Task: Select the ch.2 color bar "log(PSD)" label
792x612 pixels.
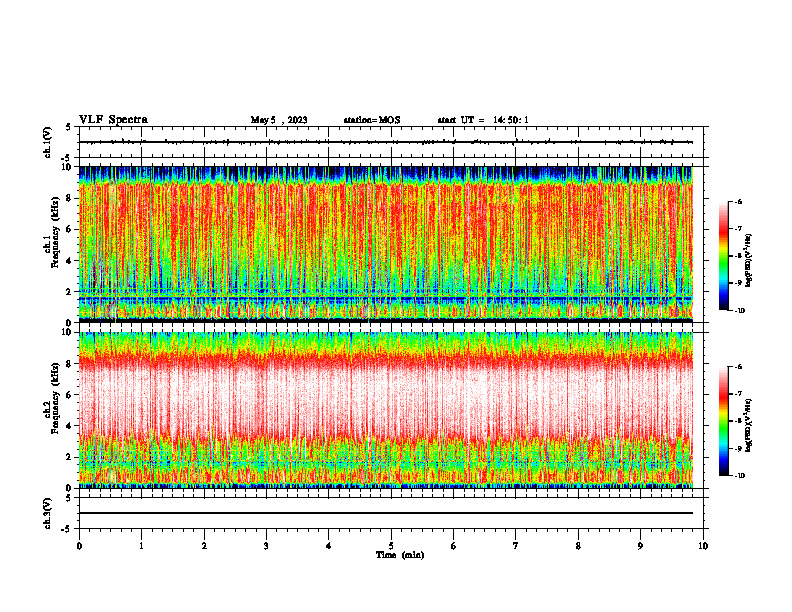Action: (x=748, y=425)
